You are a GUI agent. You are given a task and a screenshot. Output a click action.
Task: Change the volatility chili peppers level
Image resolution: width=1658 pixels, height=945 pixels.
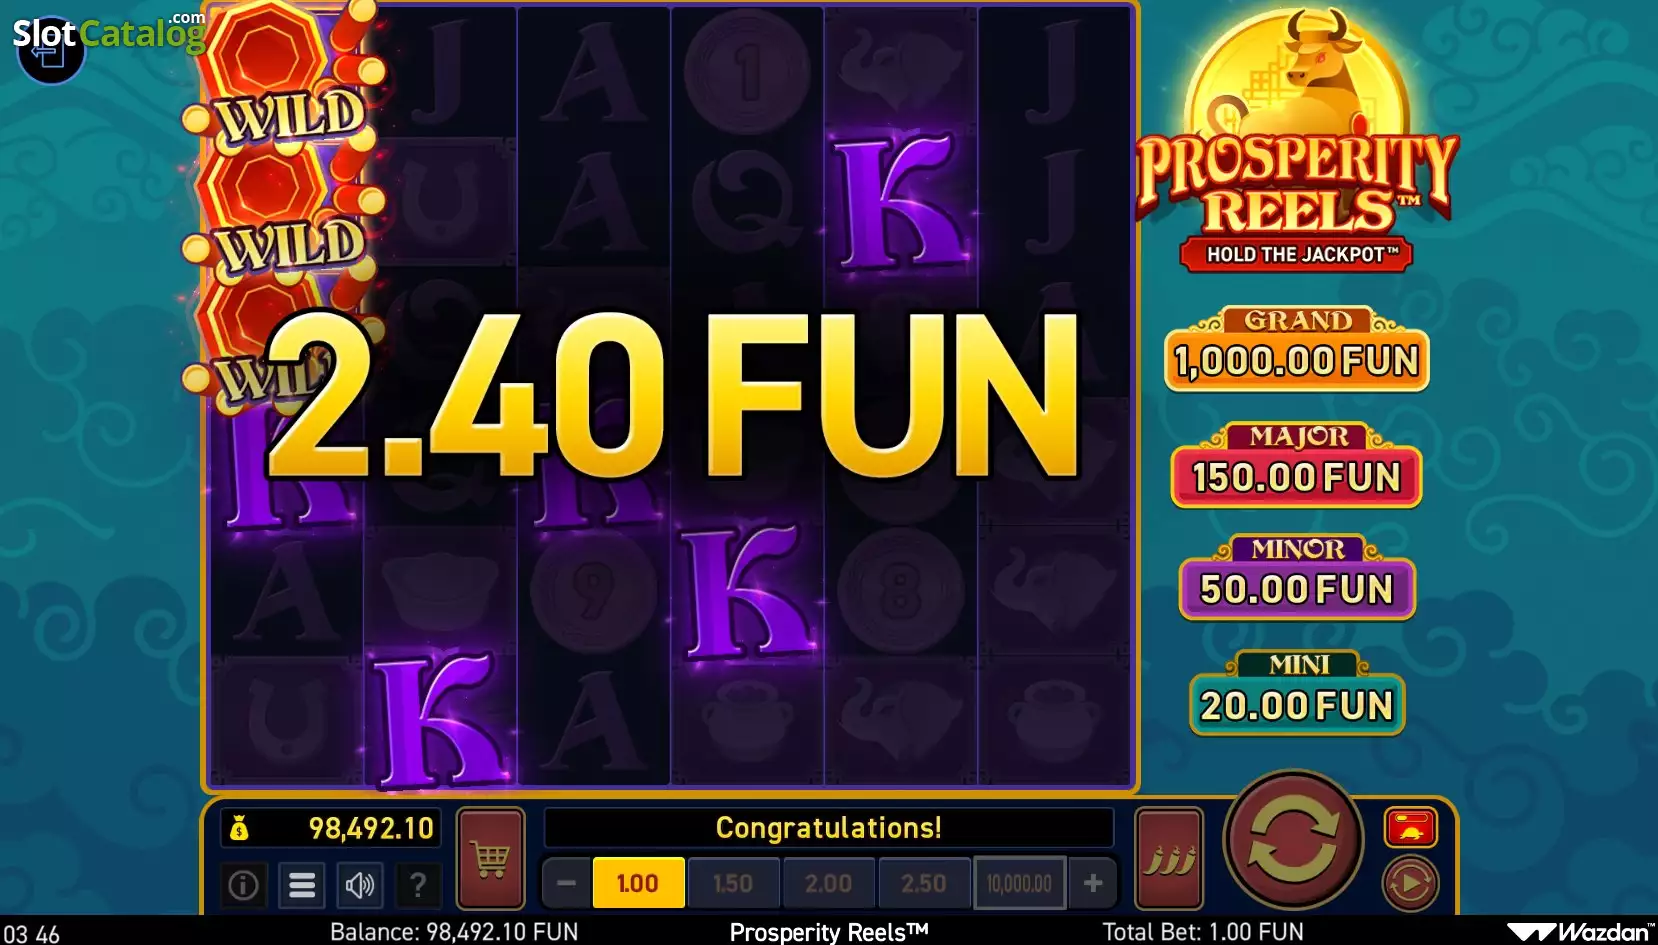[x=1169, y=858]
